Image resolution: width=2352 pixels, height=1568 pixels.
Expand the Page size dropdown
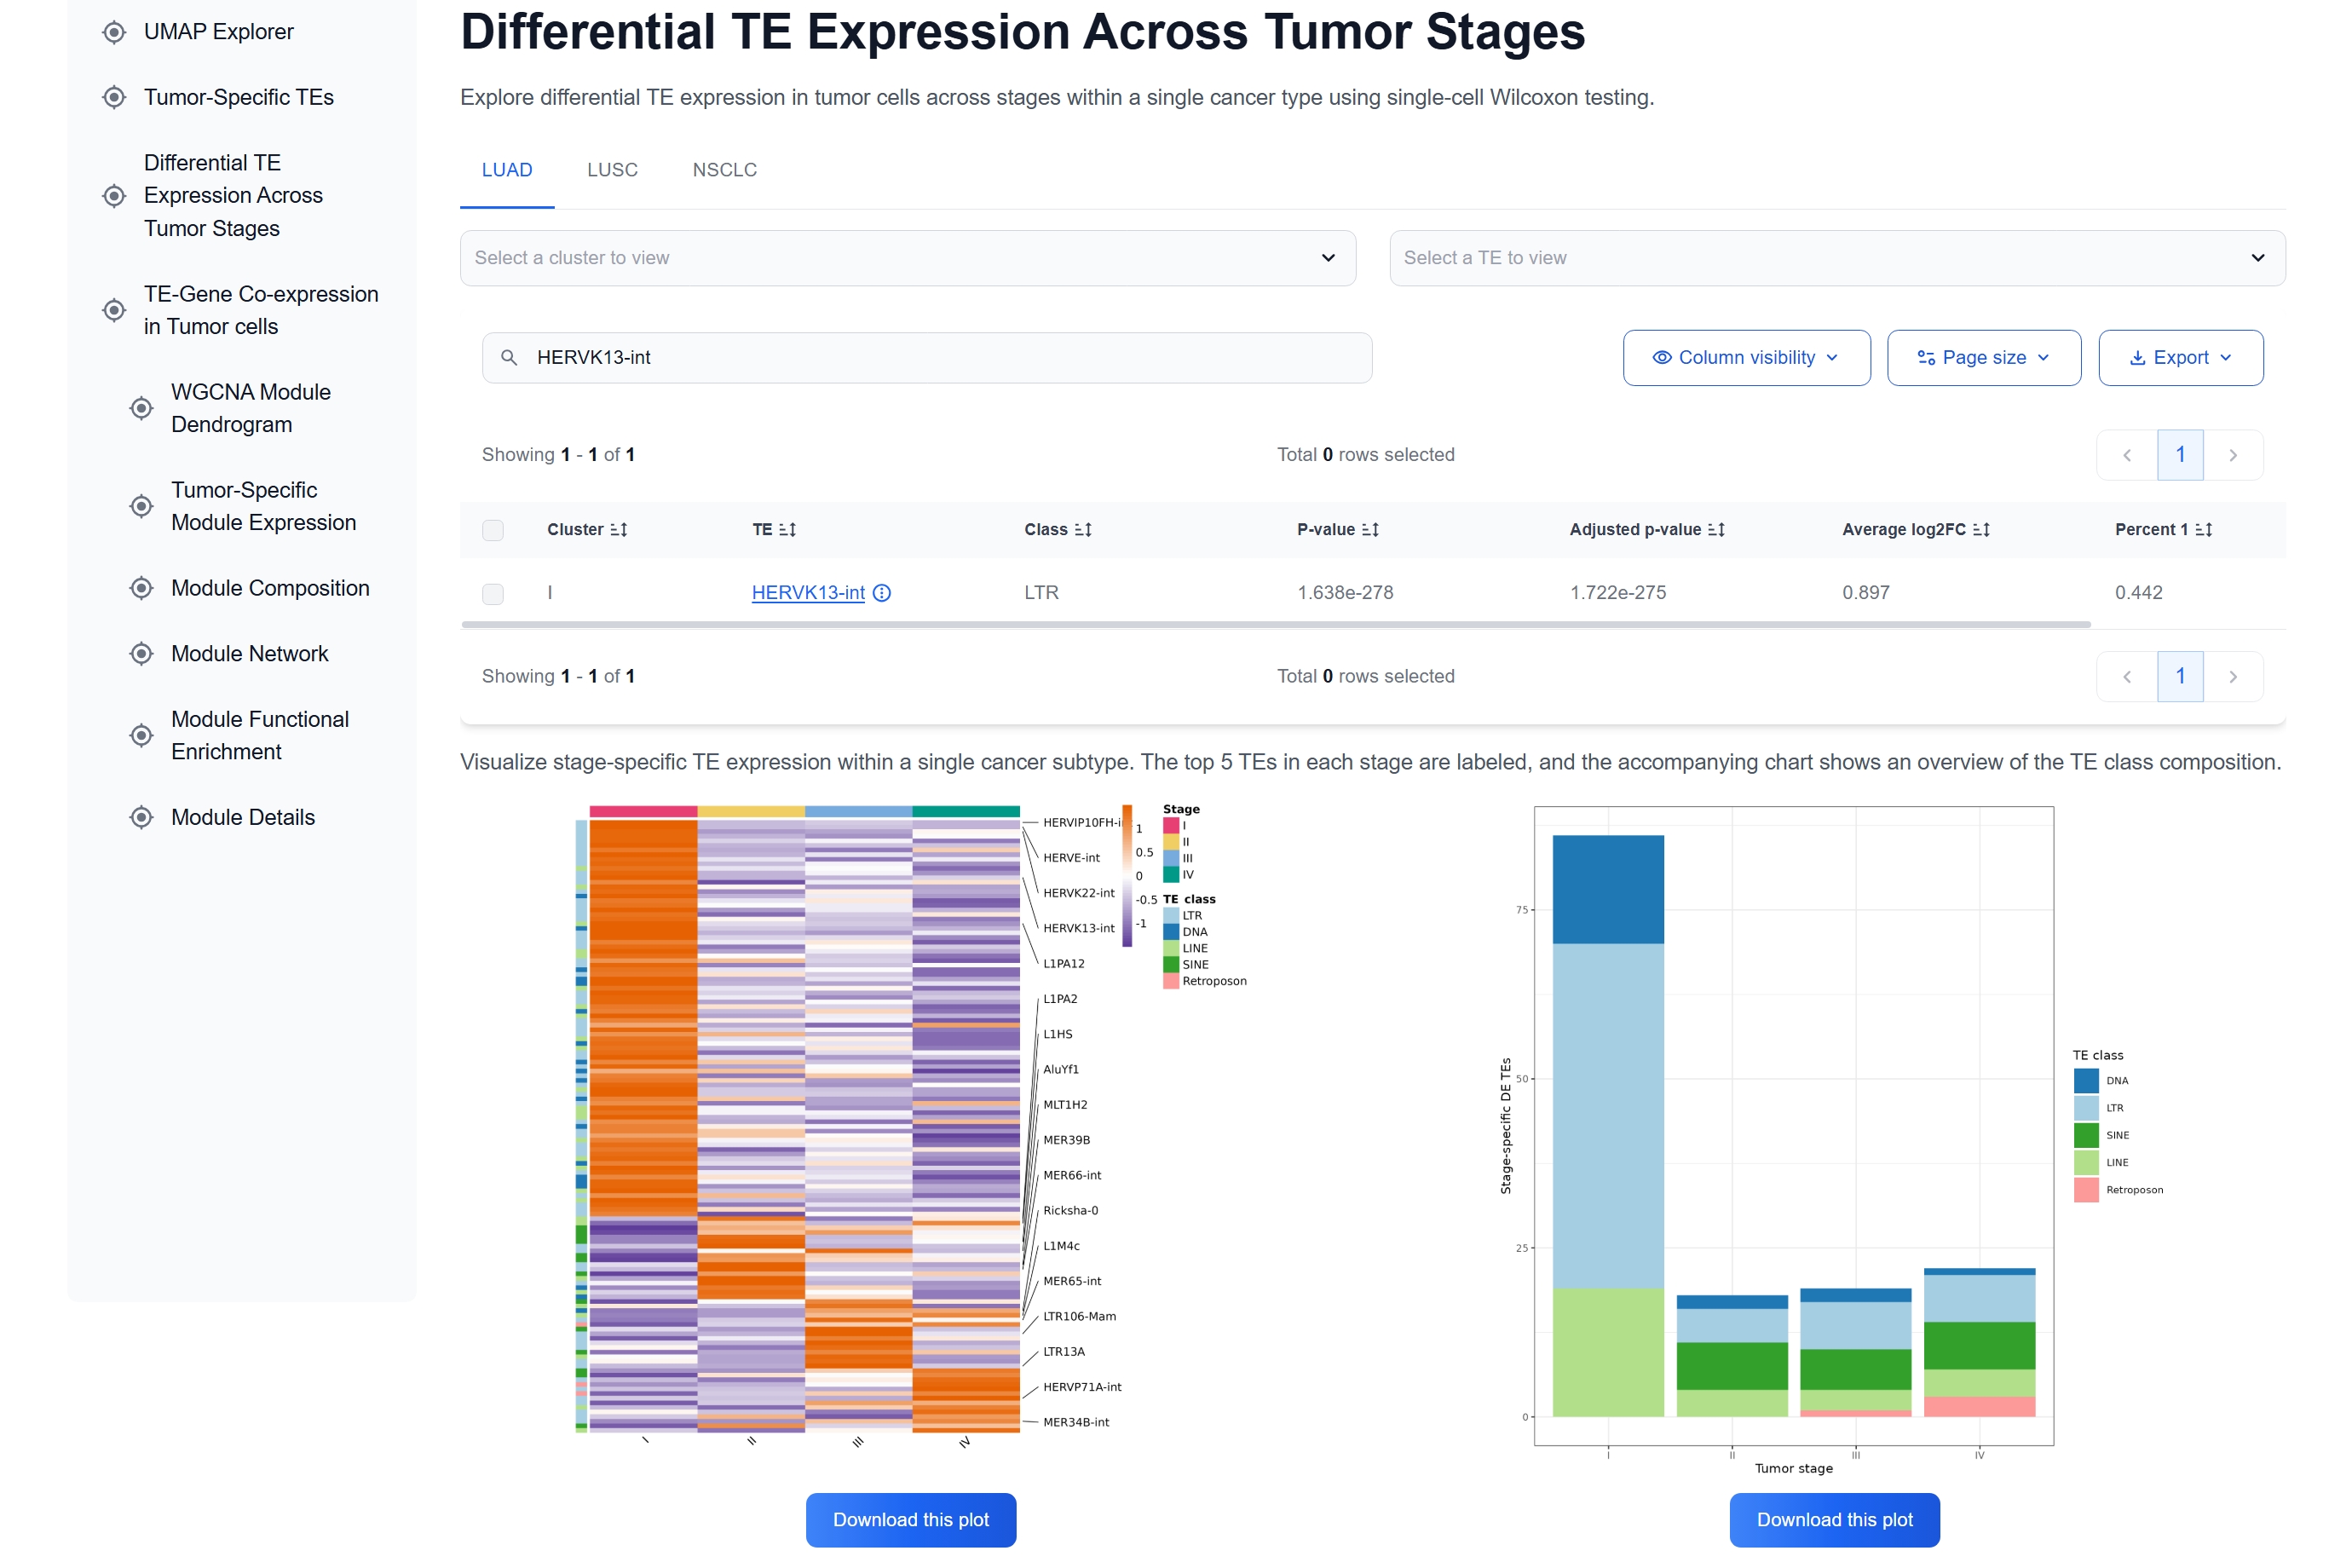[1983, 357]
